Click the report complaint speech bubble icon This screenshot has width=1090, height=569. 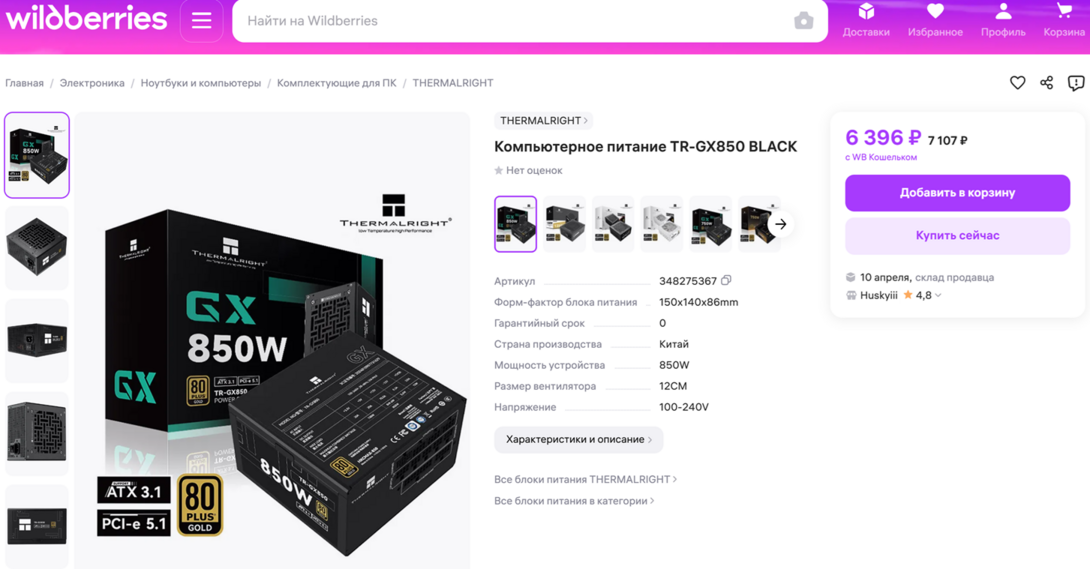pyautogui.click(x=1076, y=83)
